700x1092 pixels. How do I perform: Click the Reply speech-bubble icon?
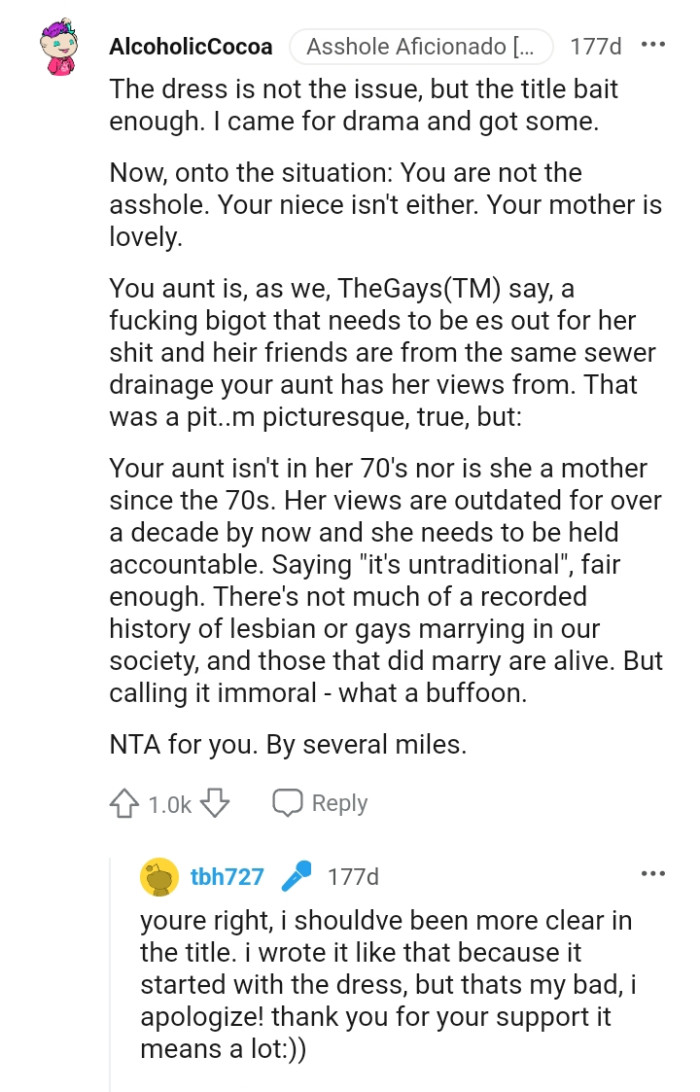pos(290,802)
